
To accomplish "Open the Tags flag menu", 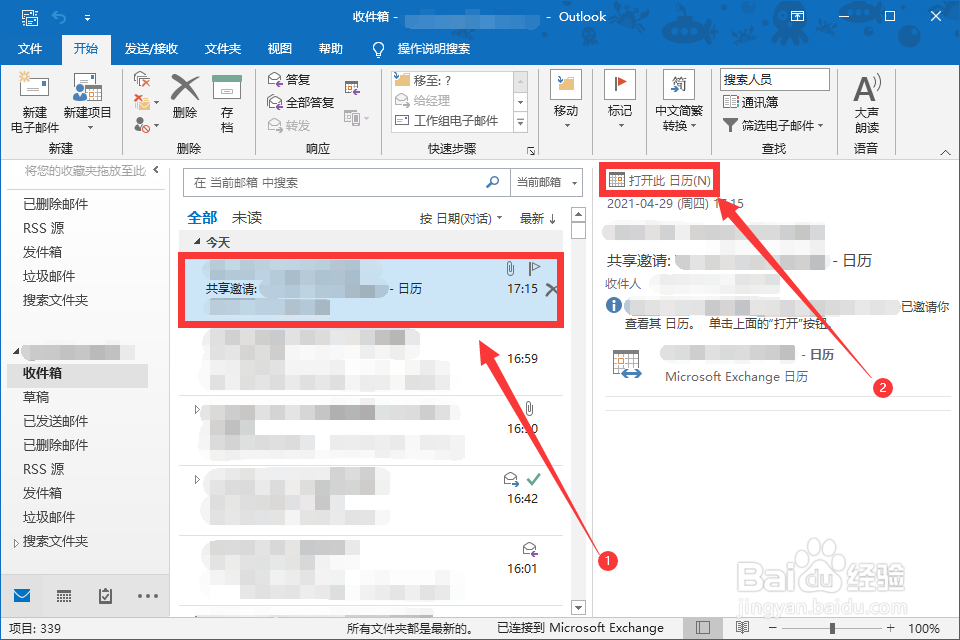I will [x=620, y=100].
